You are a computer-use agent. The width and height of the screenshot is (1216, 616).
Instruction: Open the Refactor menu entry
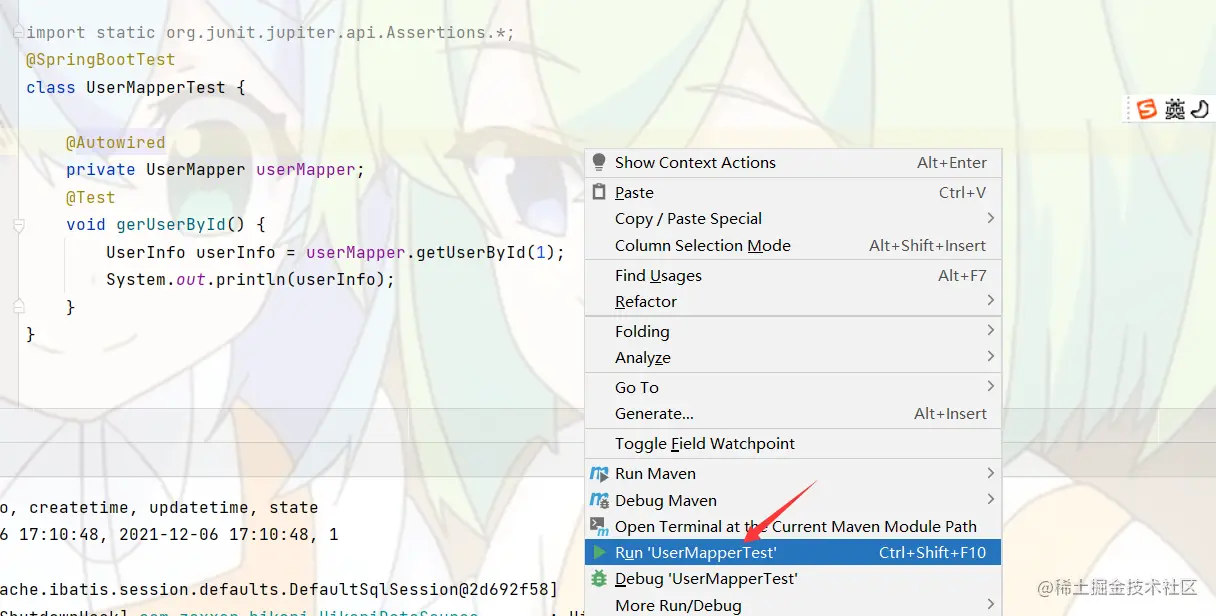[793, 301]
